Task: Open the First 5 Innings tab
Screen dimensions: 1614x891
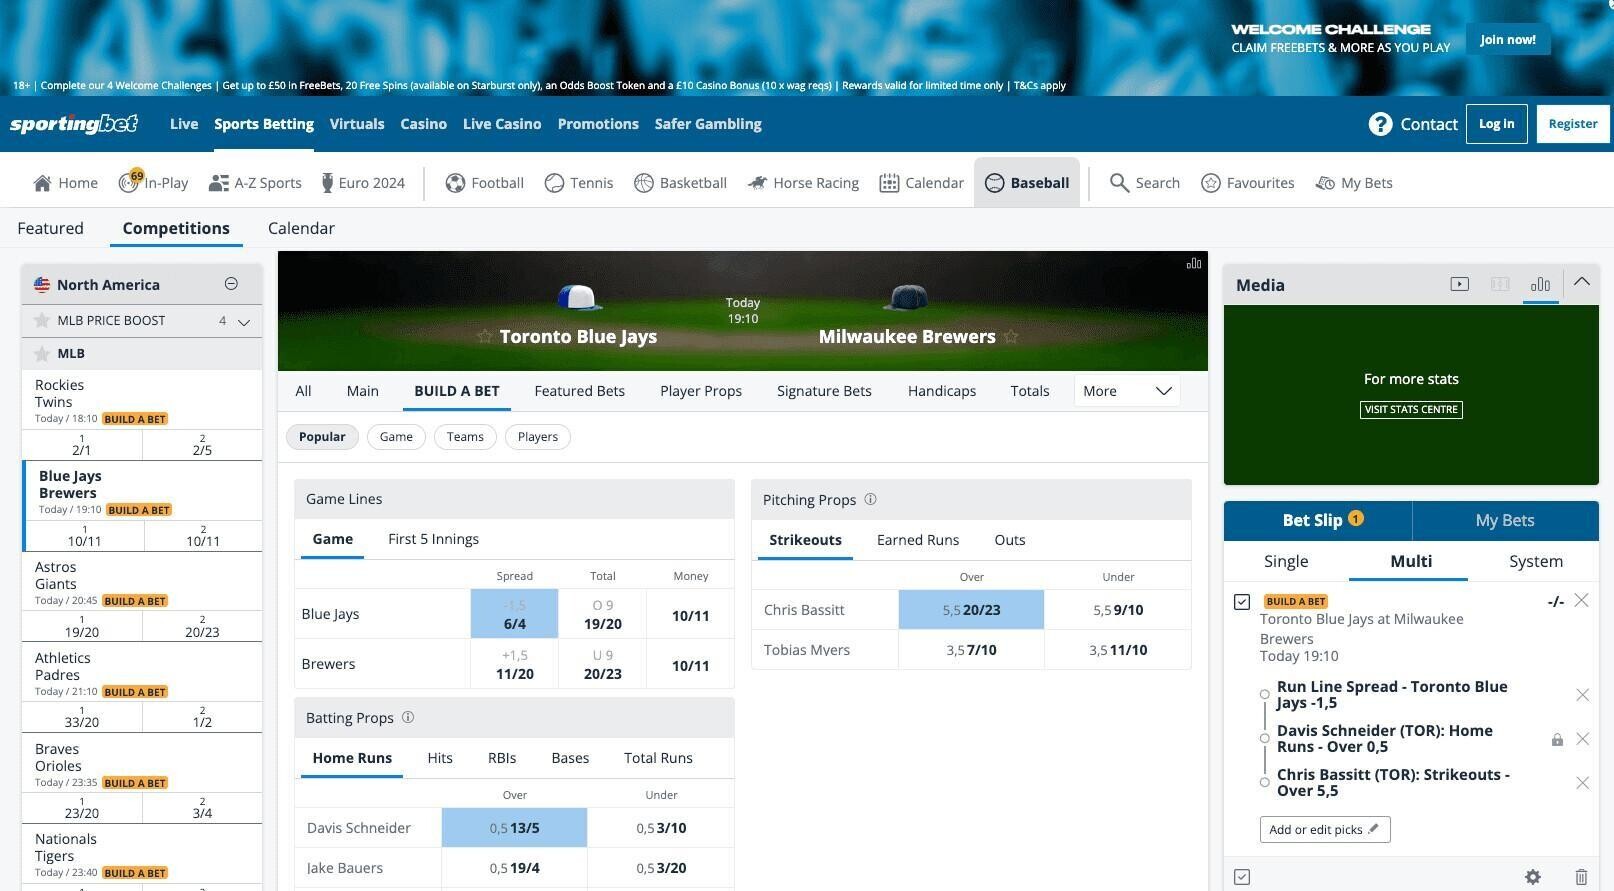Action: point(433,539)
